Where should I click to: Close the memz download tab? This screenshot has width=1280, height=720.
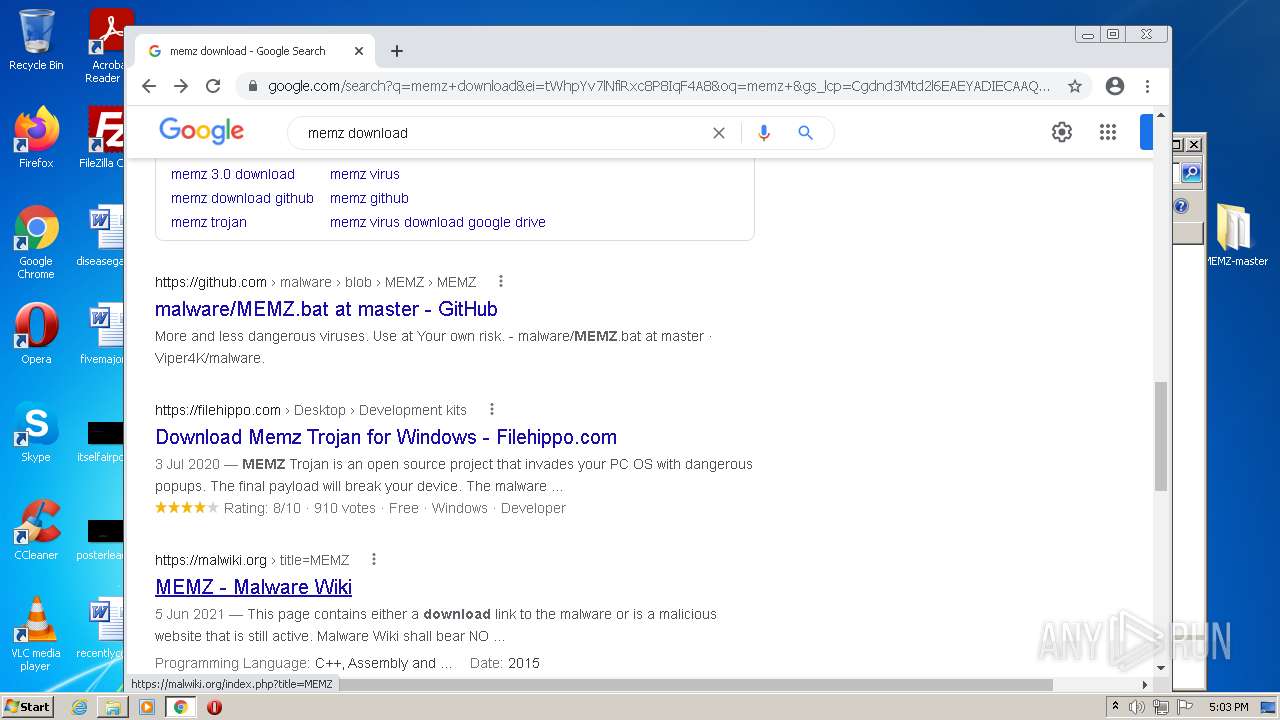pyautogui.click(x=359, y=51)
